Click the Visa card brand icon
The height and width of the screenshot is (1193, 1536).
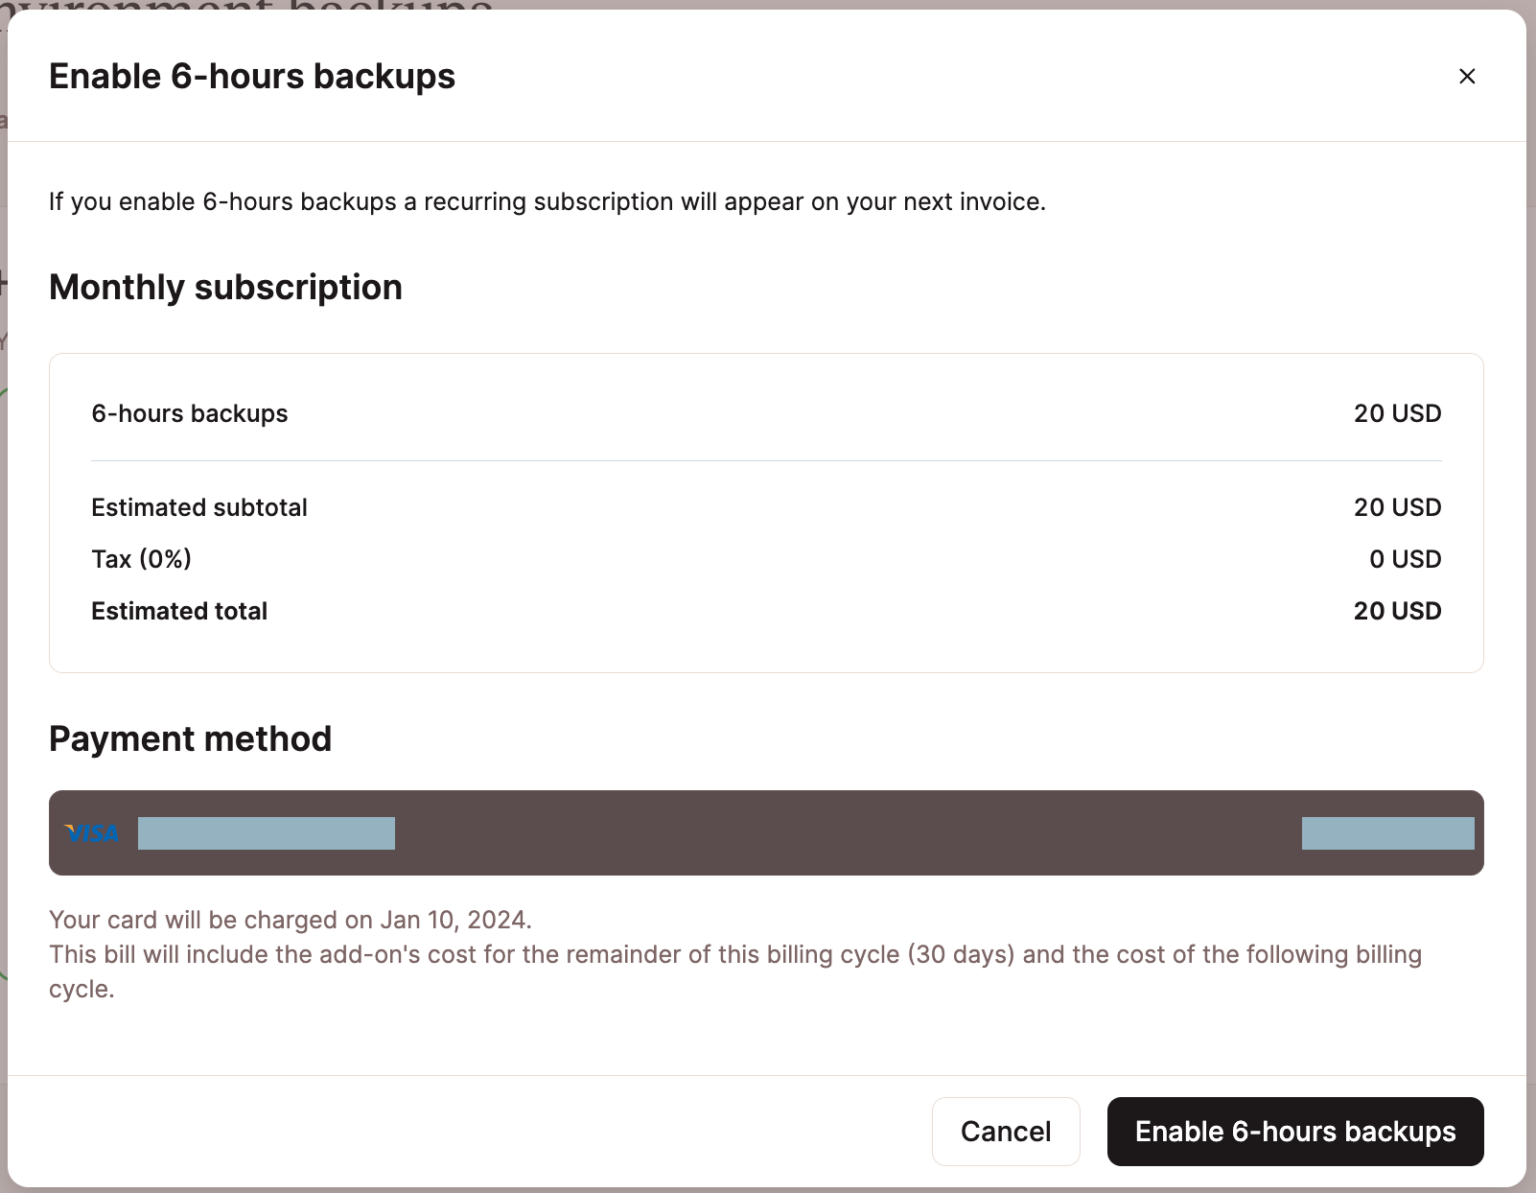(92, 833)
